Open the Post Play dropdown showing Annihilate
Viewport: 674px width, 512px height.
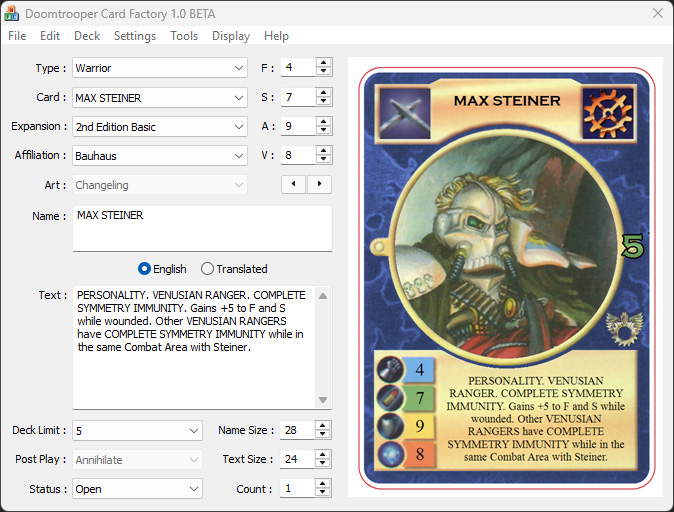tap(137, 460)
